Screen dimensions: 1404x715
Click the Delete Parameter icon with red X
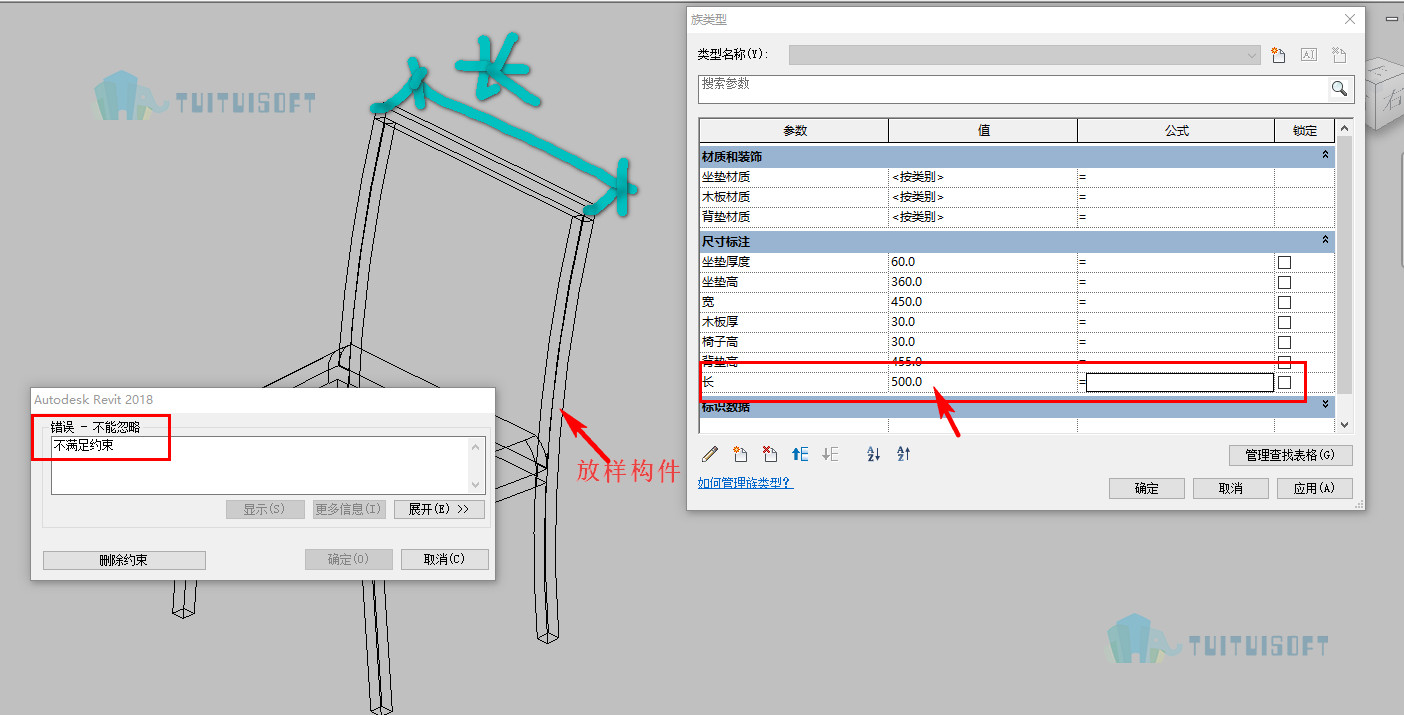pyautogui.click(x=770, y=454)
